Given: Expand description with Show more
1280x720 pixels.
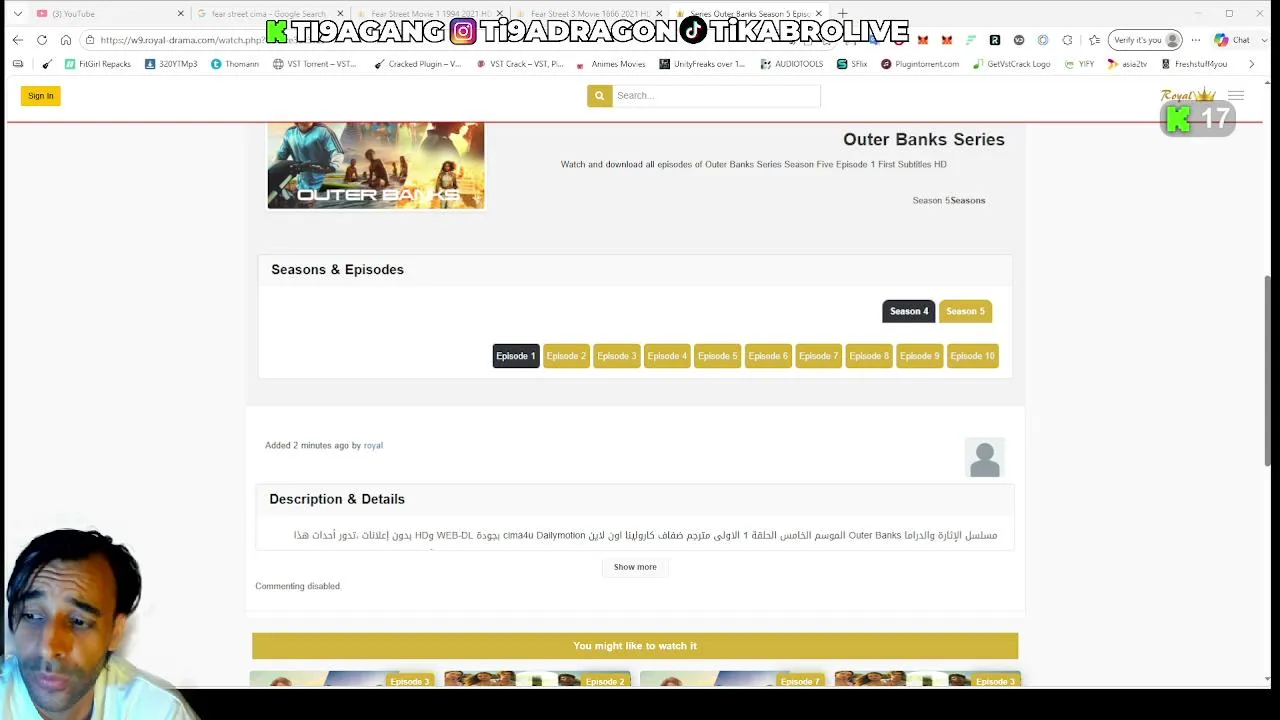Looking at the screenshot, I should [635, 567].
